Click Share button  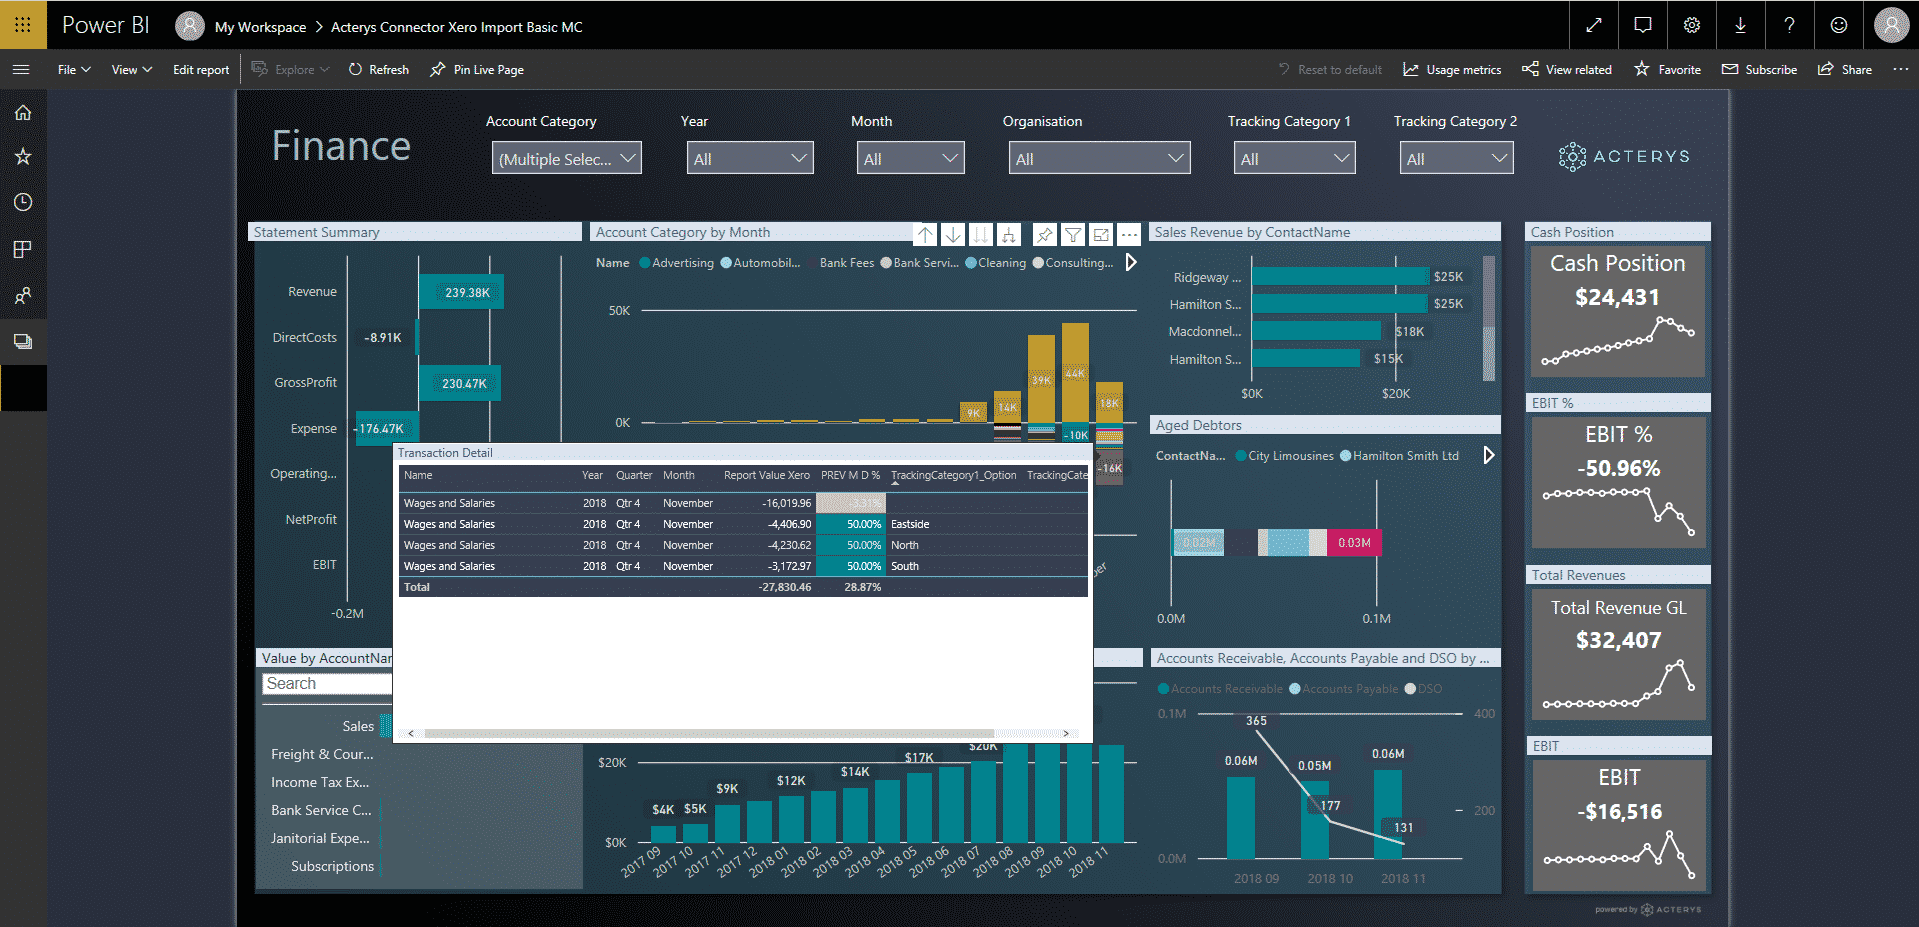coord(1845,69)
